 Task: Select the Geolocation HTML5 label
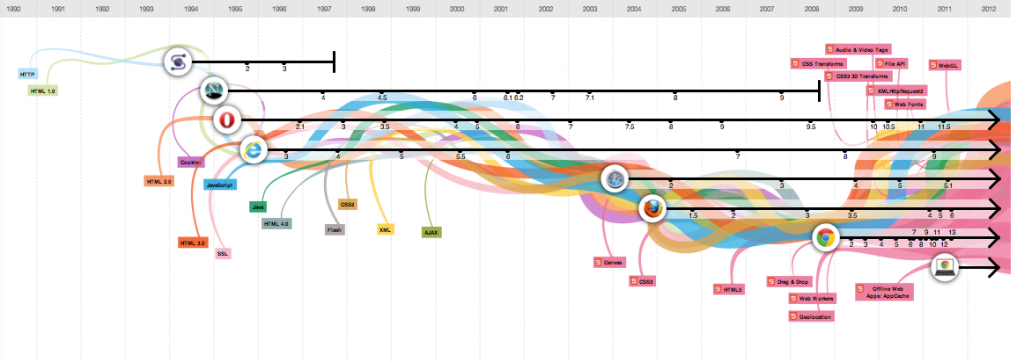[x=810, y=317]
